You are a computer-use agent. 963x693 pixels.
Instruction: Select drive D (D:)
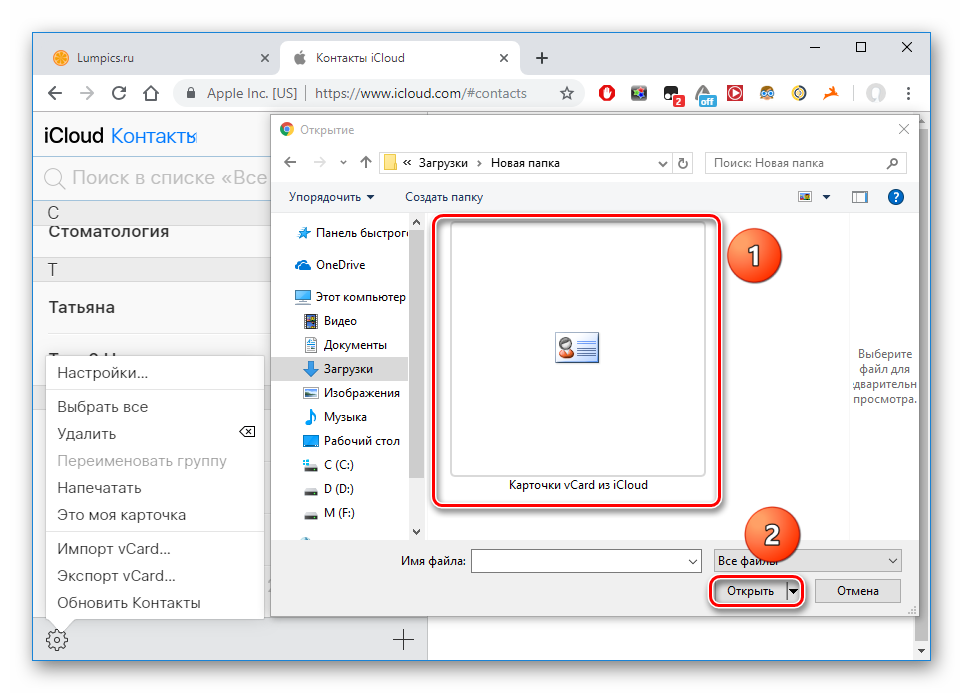[x=329, y=488]
